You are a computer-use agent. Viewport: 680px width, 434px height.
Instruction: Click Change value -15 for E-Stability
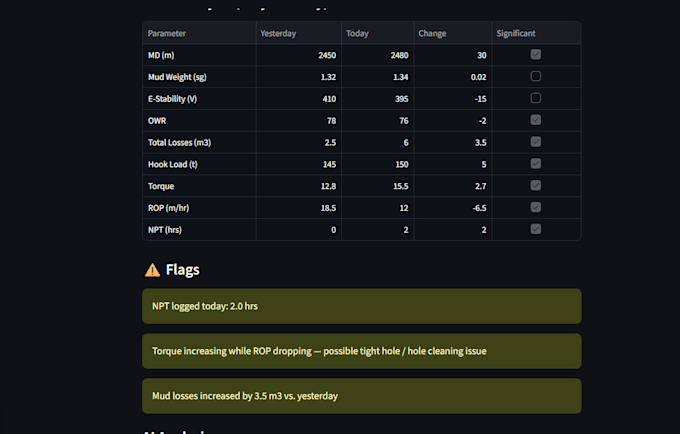452,99
